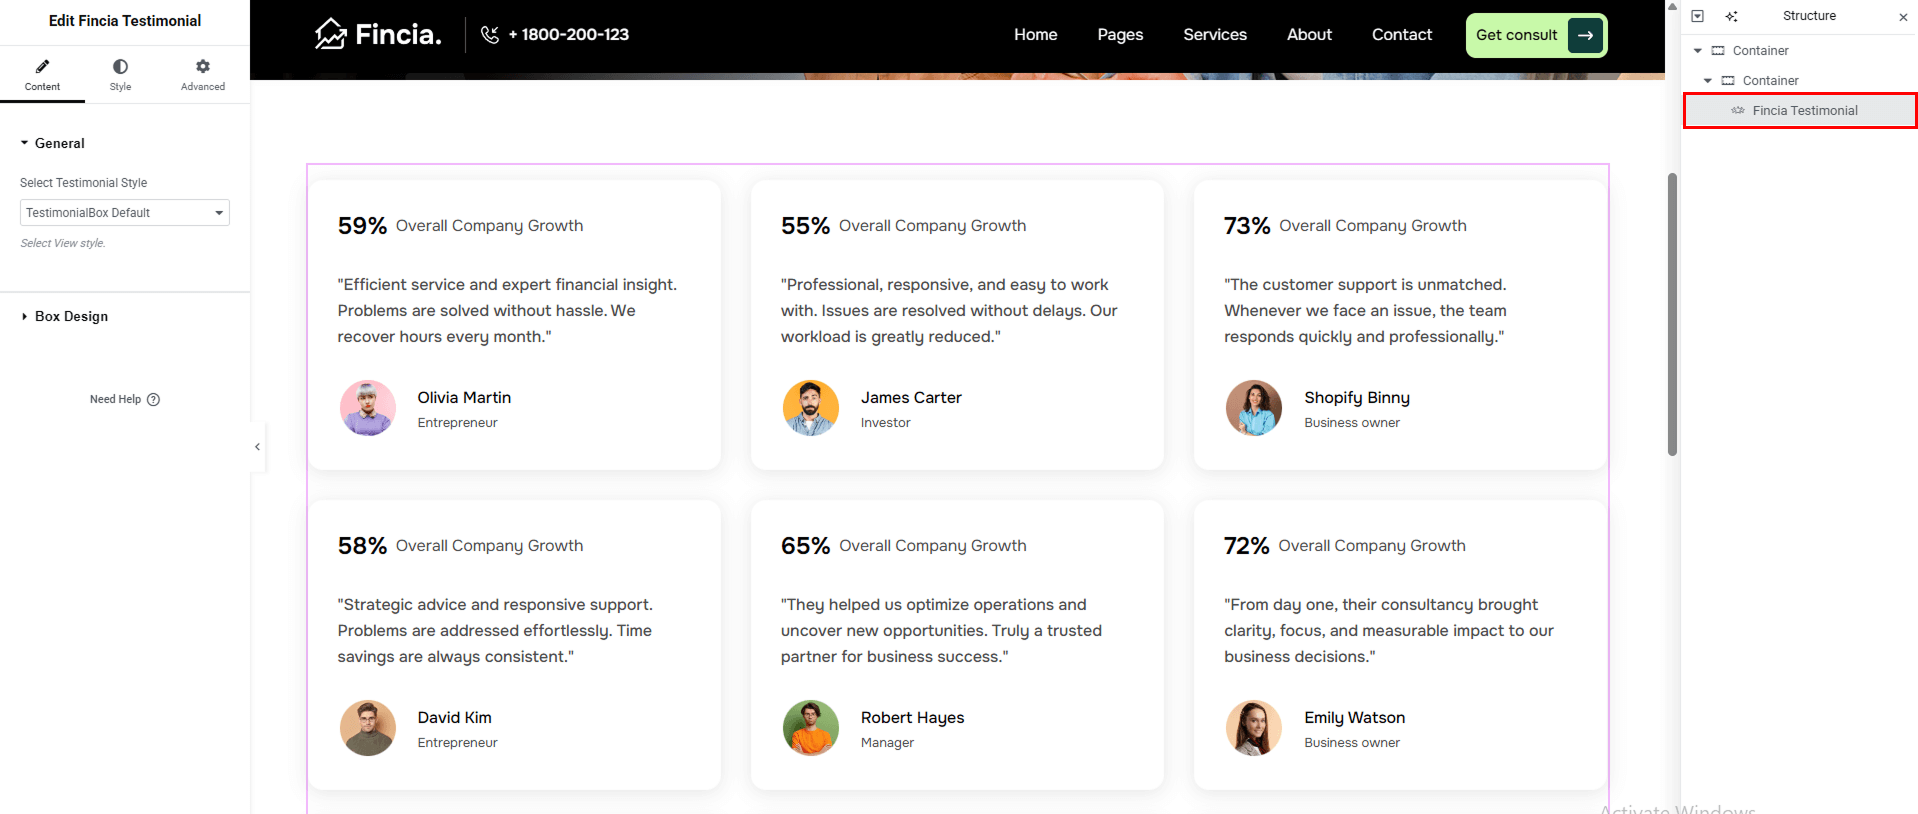Open the Select Testimonial Style dropdown
This screenshot has height=814, width=1918.
click(125, 213)
